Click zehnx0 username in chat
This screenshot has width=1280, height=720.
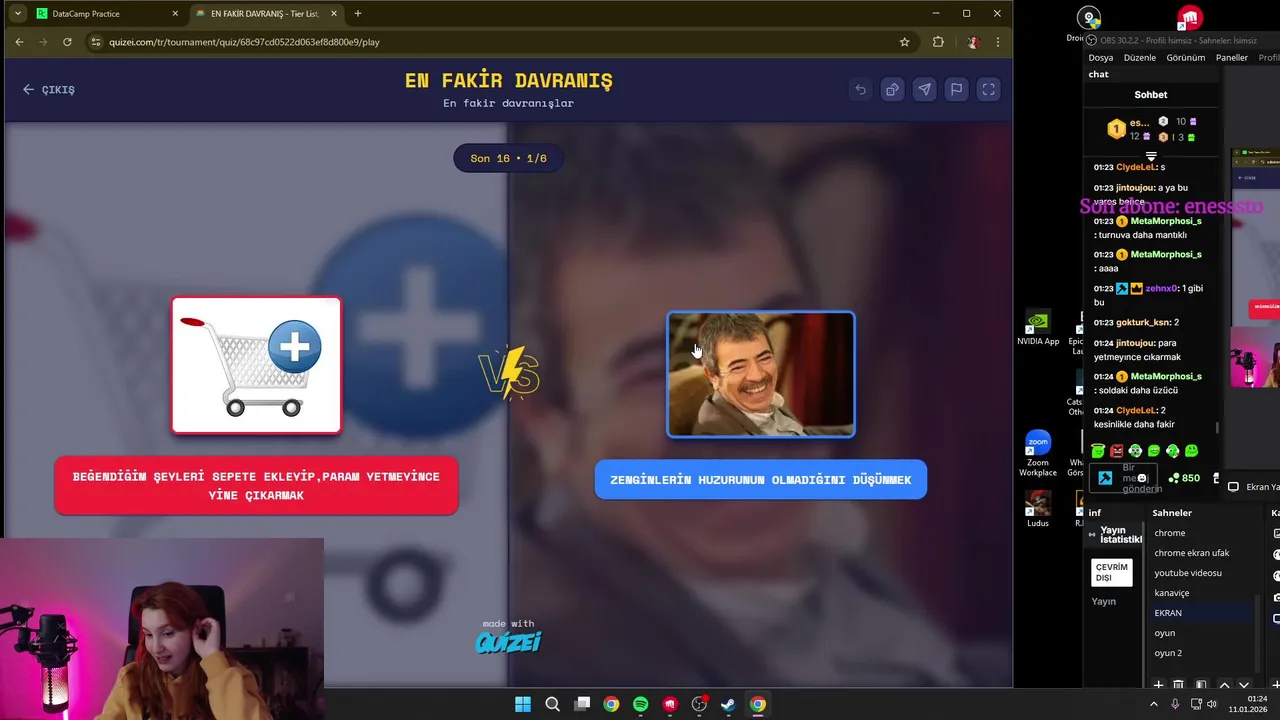1162,288
